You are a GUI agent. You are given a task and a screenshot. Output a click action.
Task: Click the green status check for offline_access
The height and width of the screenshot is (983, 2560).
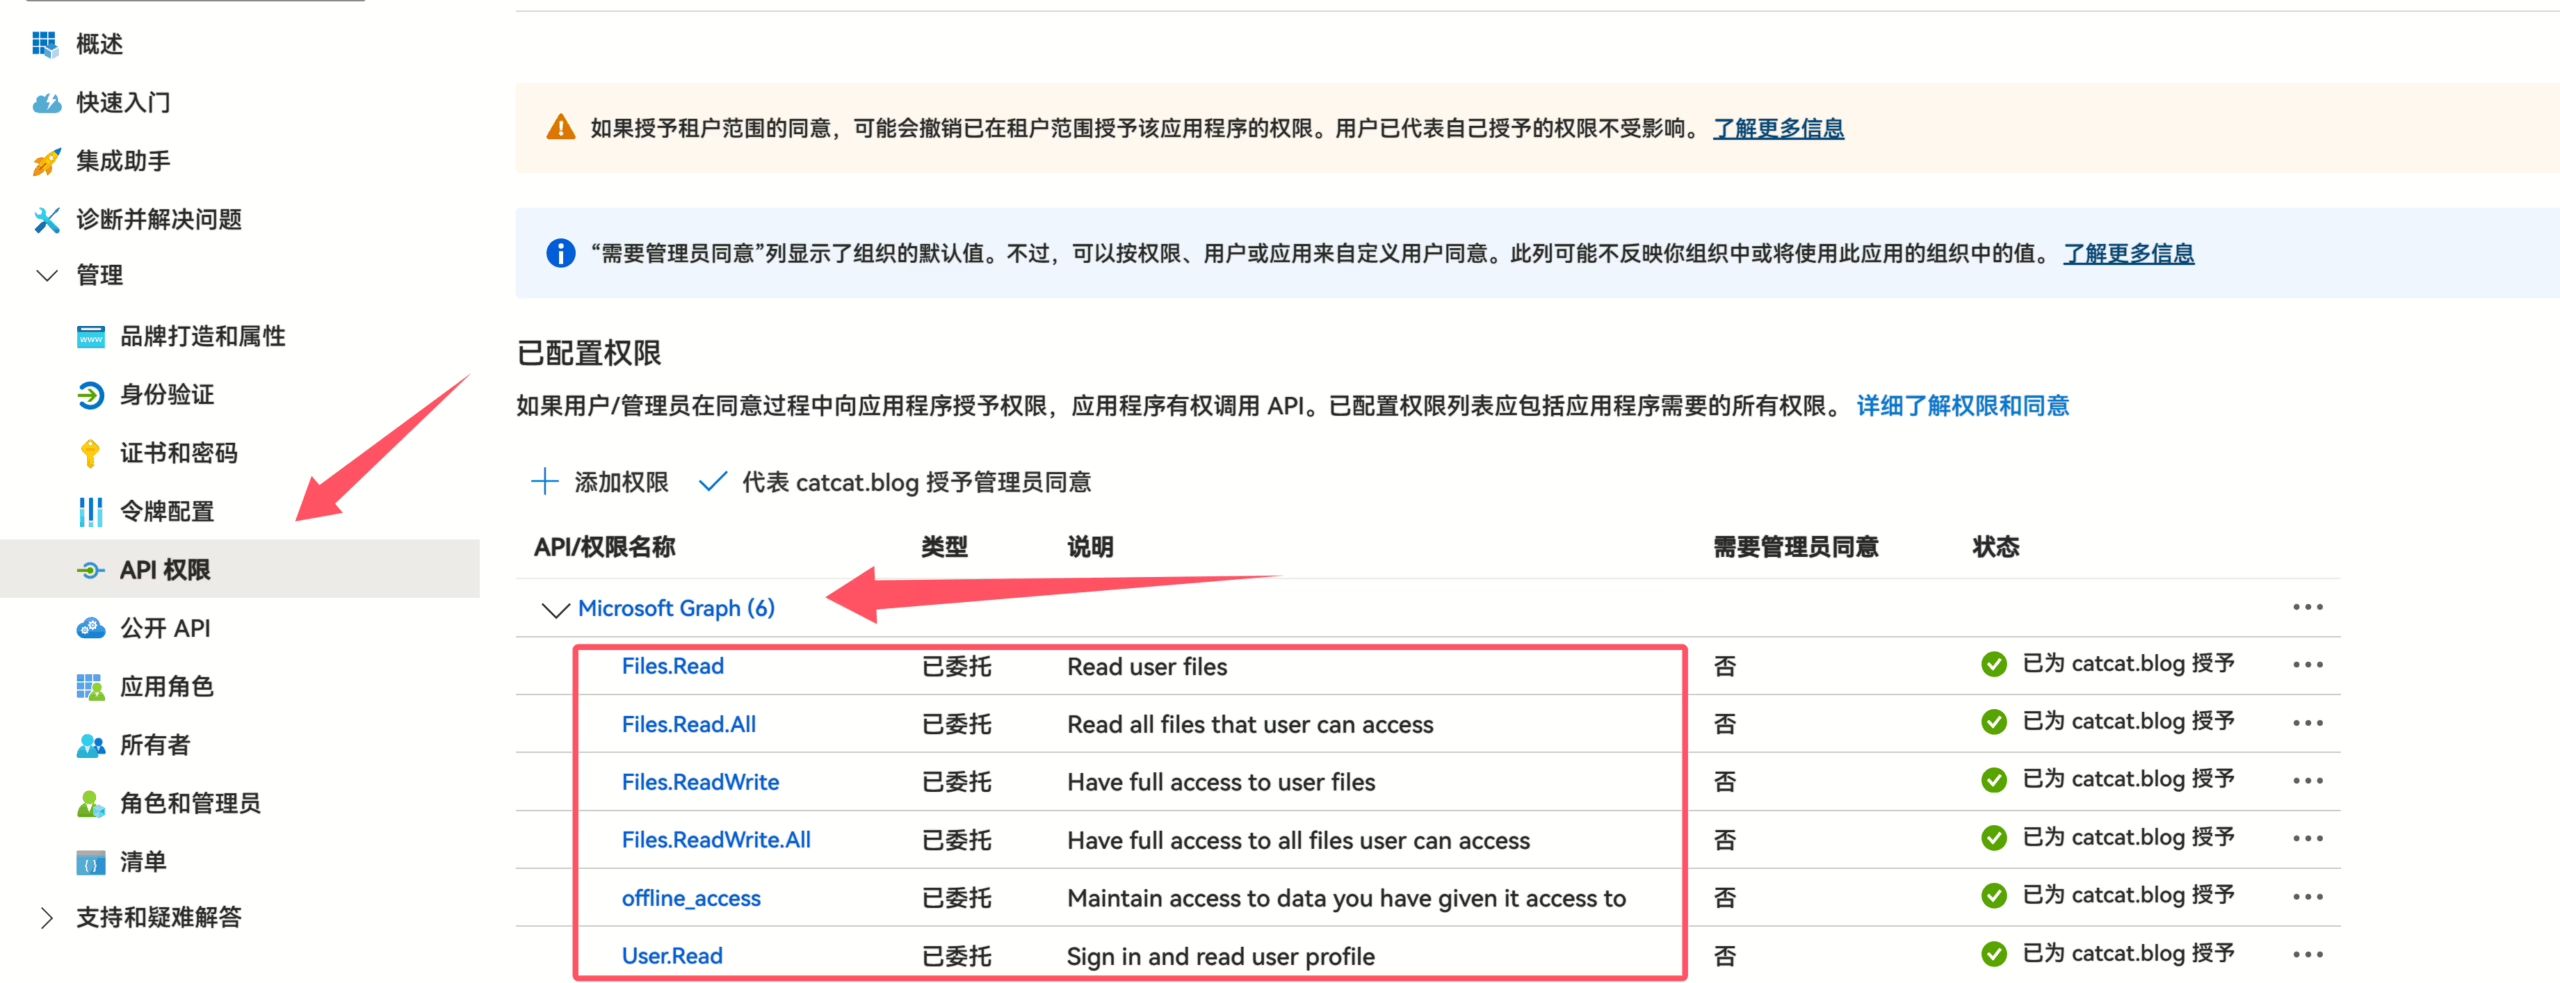click(1994, 896)
